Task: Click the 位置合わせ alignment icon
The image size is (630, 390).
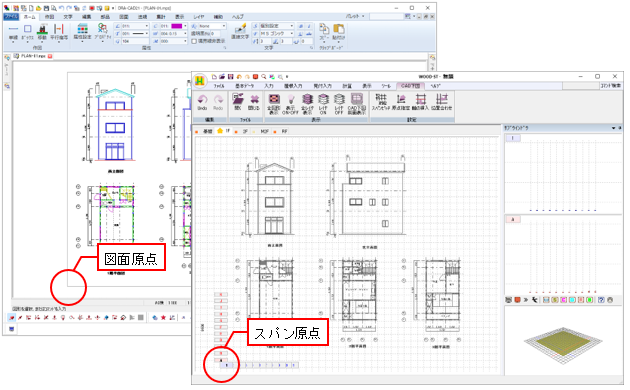Action: click(442, 102)
